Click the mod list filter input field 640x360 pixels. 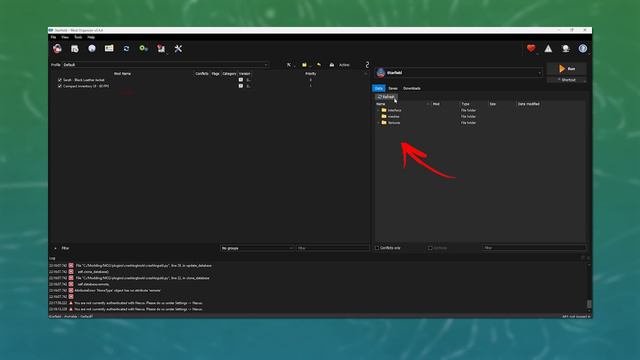pos(333,248)
